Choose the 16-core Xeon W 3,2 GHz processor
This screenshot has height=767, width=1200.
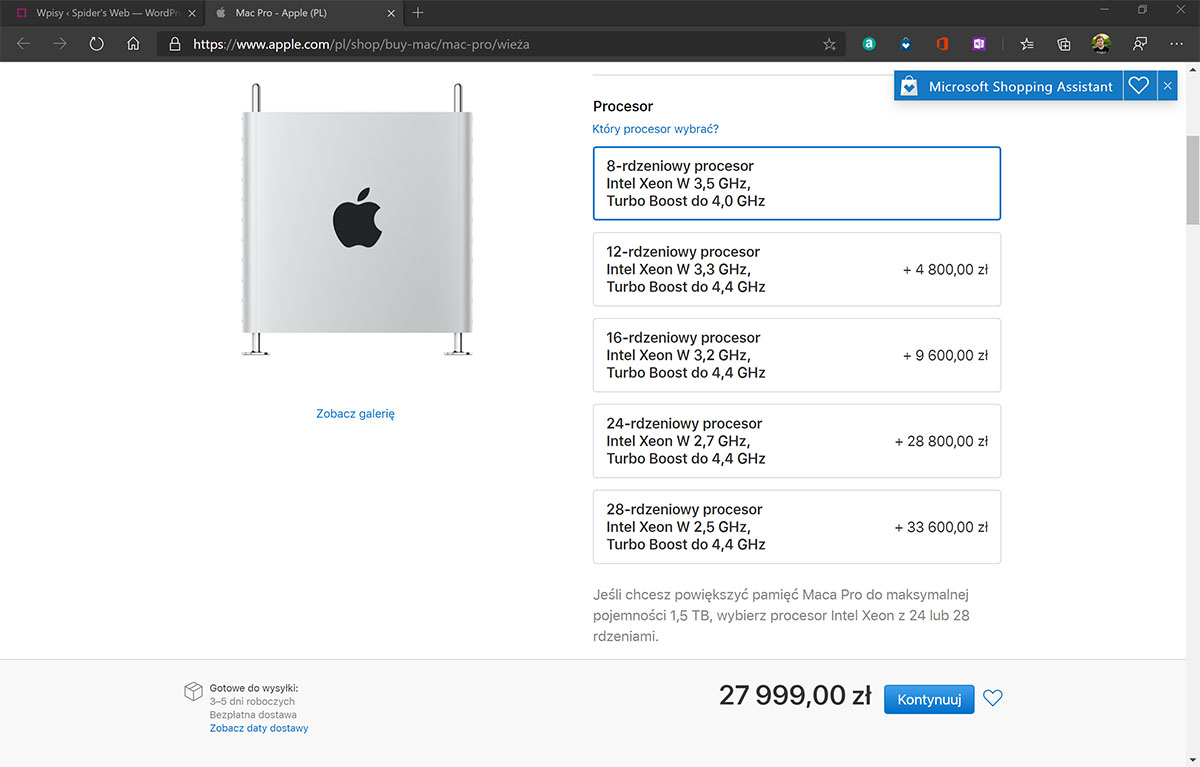[797, 355]
